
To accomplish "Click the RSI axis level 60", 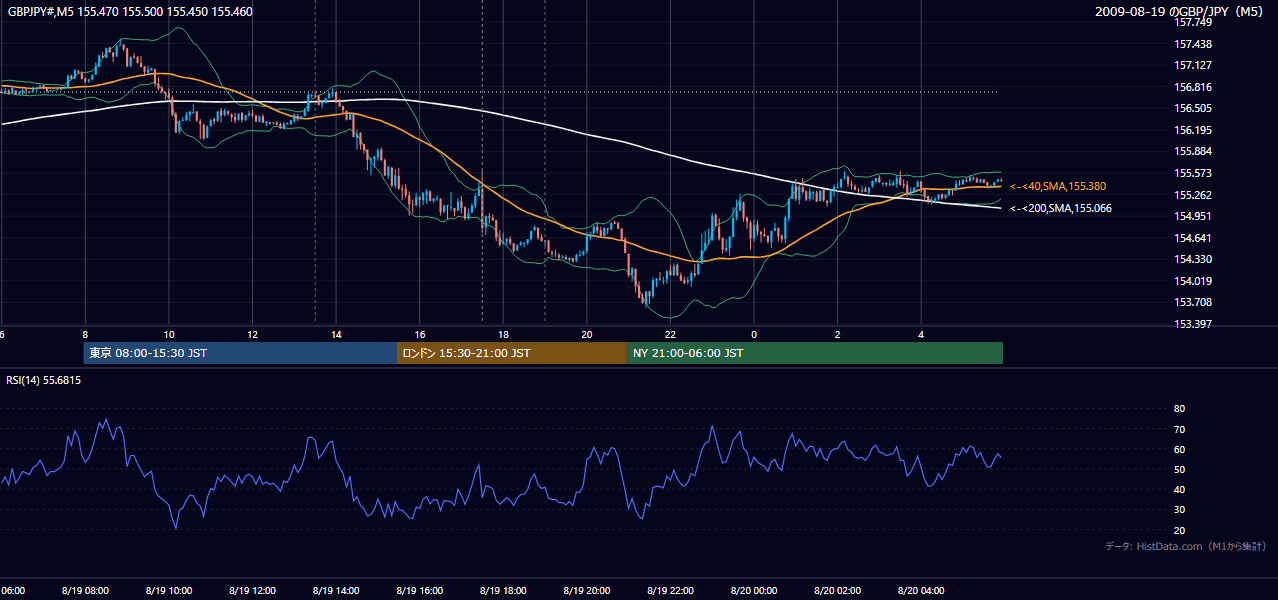I will pos(1180,449).
